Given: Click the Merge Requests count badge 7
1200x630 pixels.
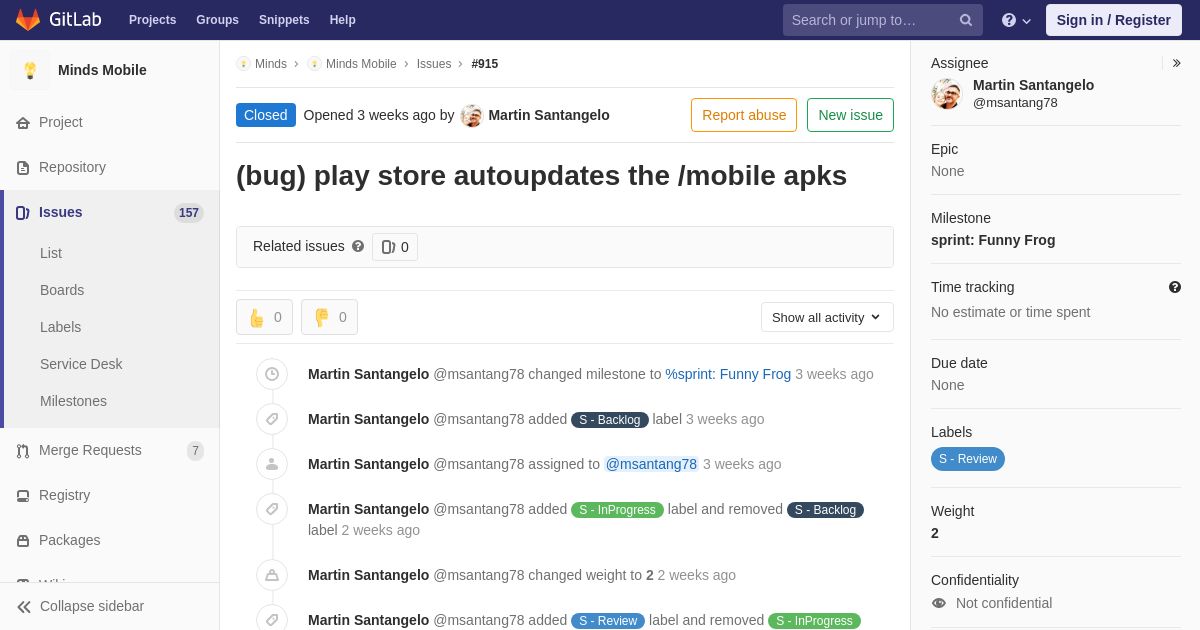Looking at the screenshot, I should point(195,451).
